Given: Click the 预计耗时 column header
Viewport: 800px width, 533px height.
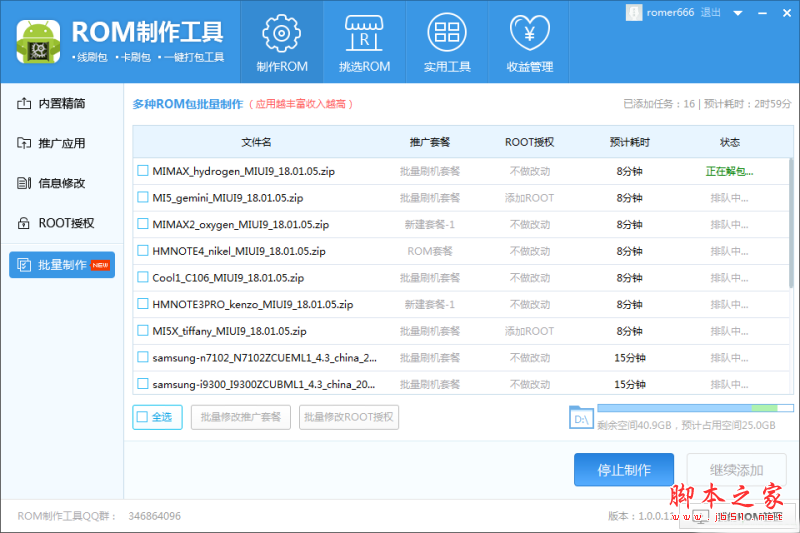Looking at the screenshot, I should pos(630,142).
